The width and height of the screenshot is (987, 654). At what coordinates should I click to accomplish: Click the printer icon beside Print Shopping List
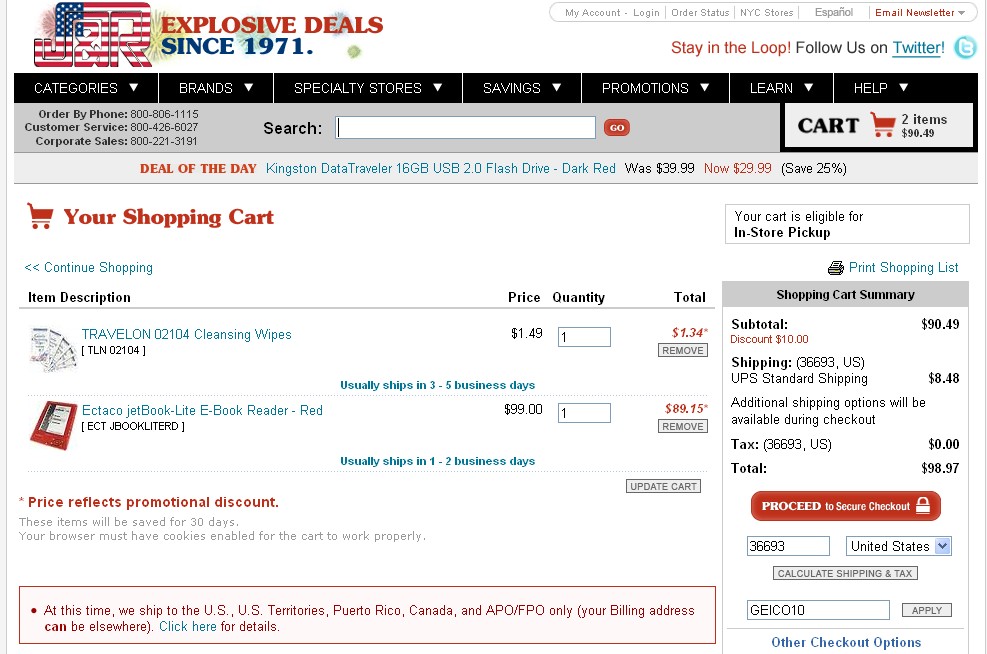pyautogui.click(x=835, y=268)
